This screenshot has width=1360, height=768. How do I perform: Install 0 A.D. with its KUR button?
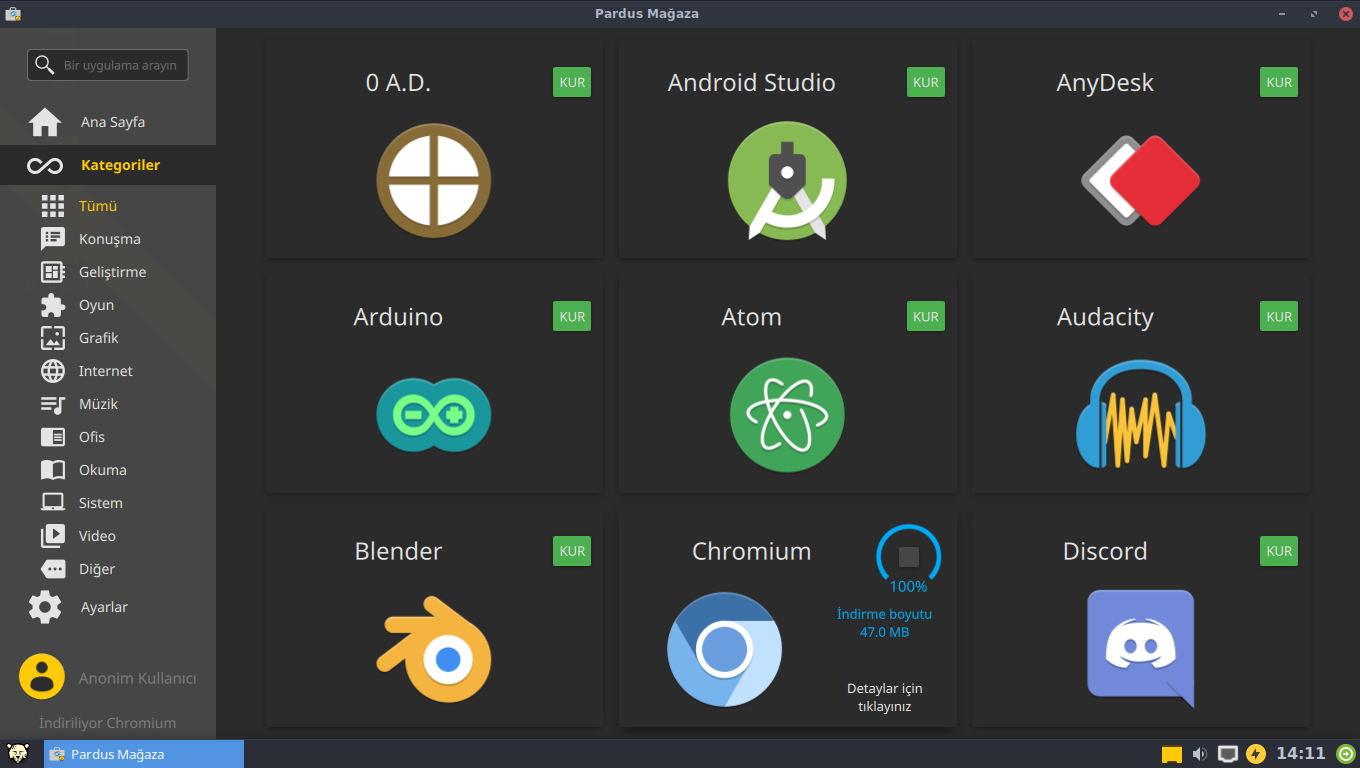[x=572, y=82]
